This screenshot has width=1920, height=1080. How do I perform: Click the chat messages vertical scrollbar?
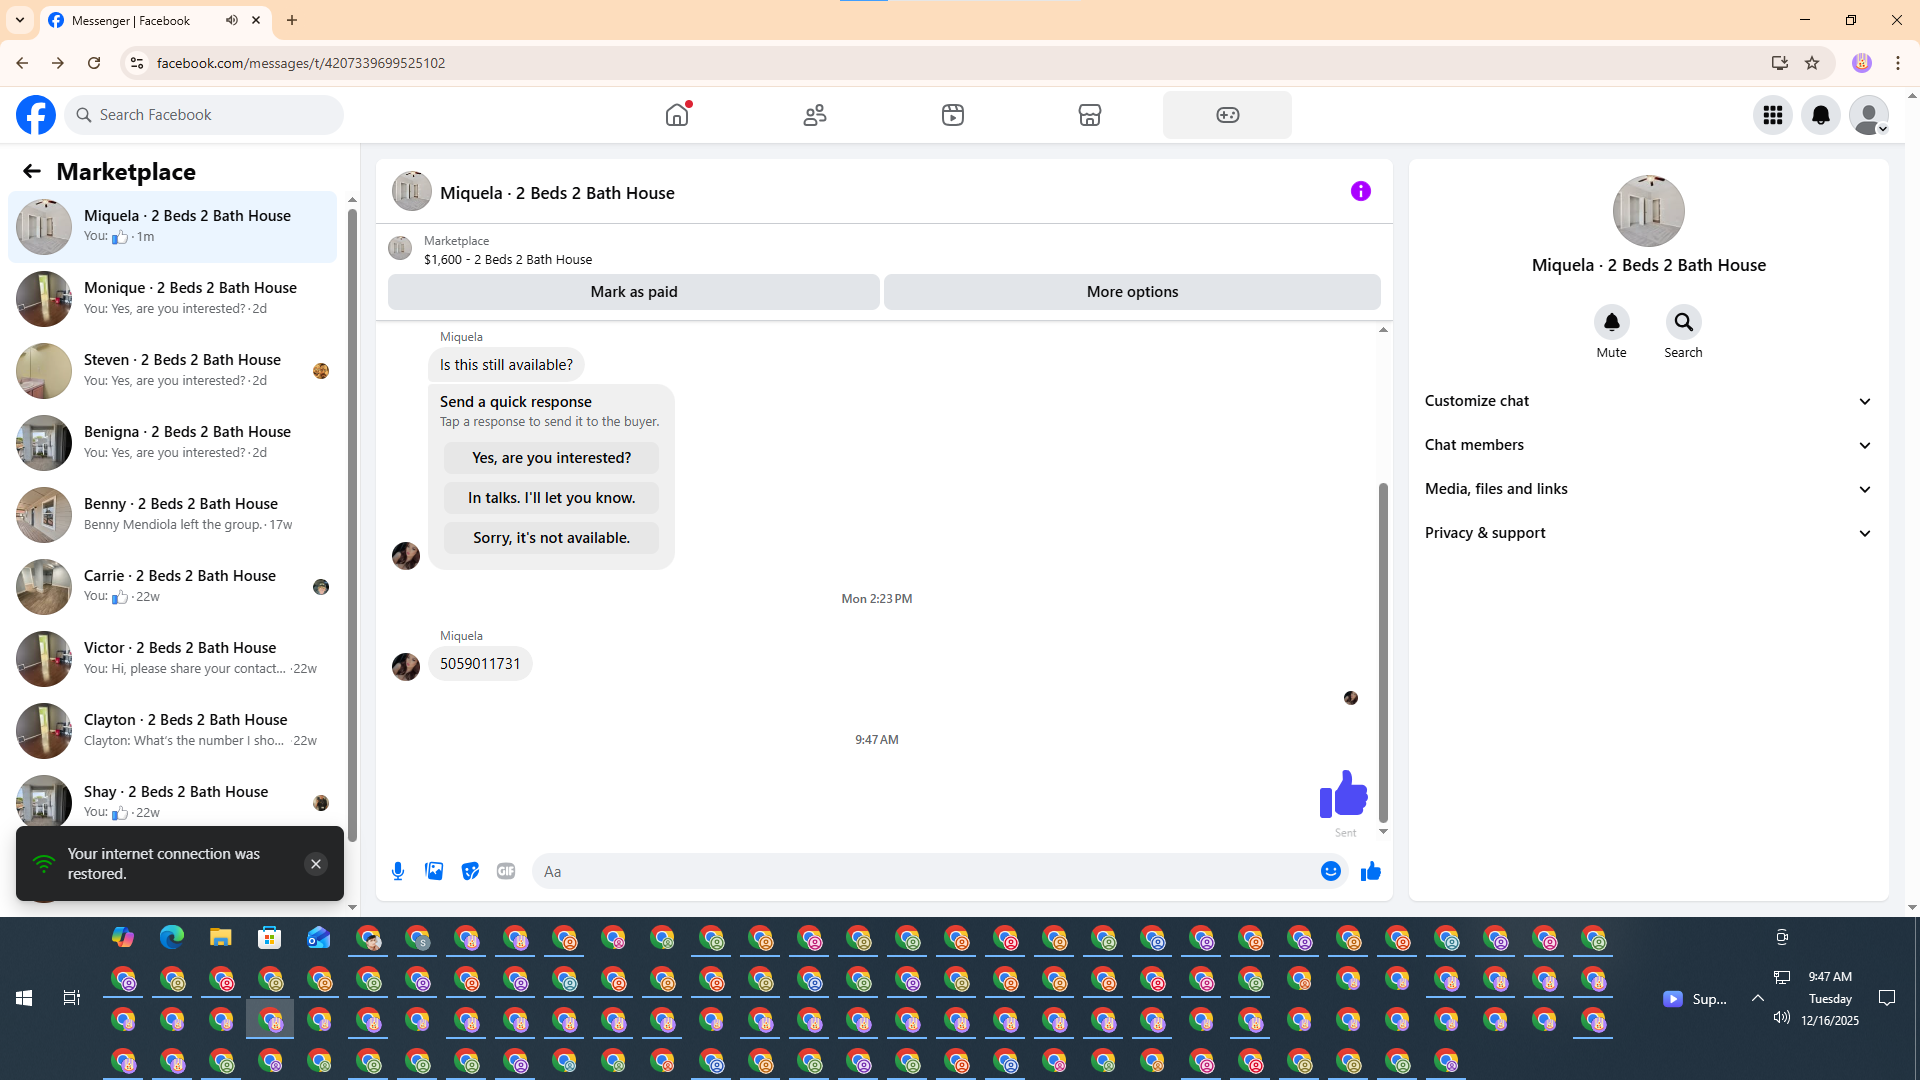1384,652
